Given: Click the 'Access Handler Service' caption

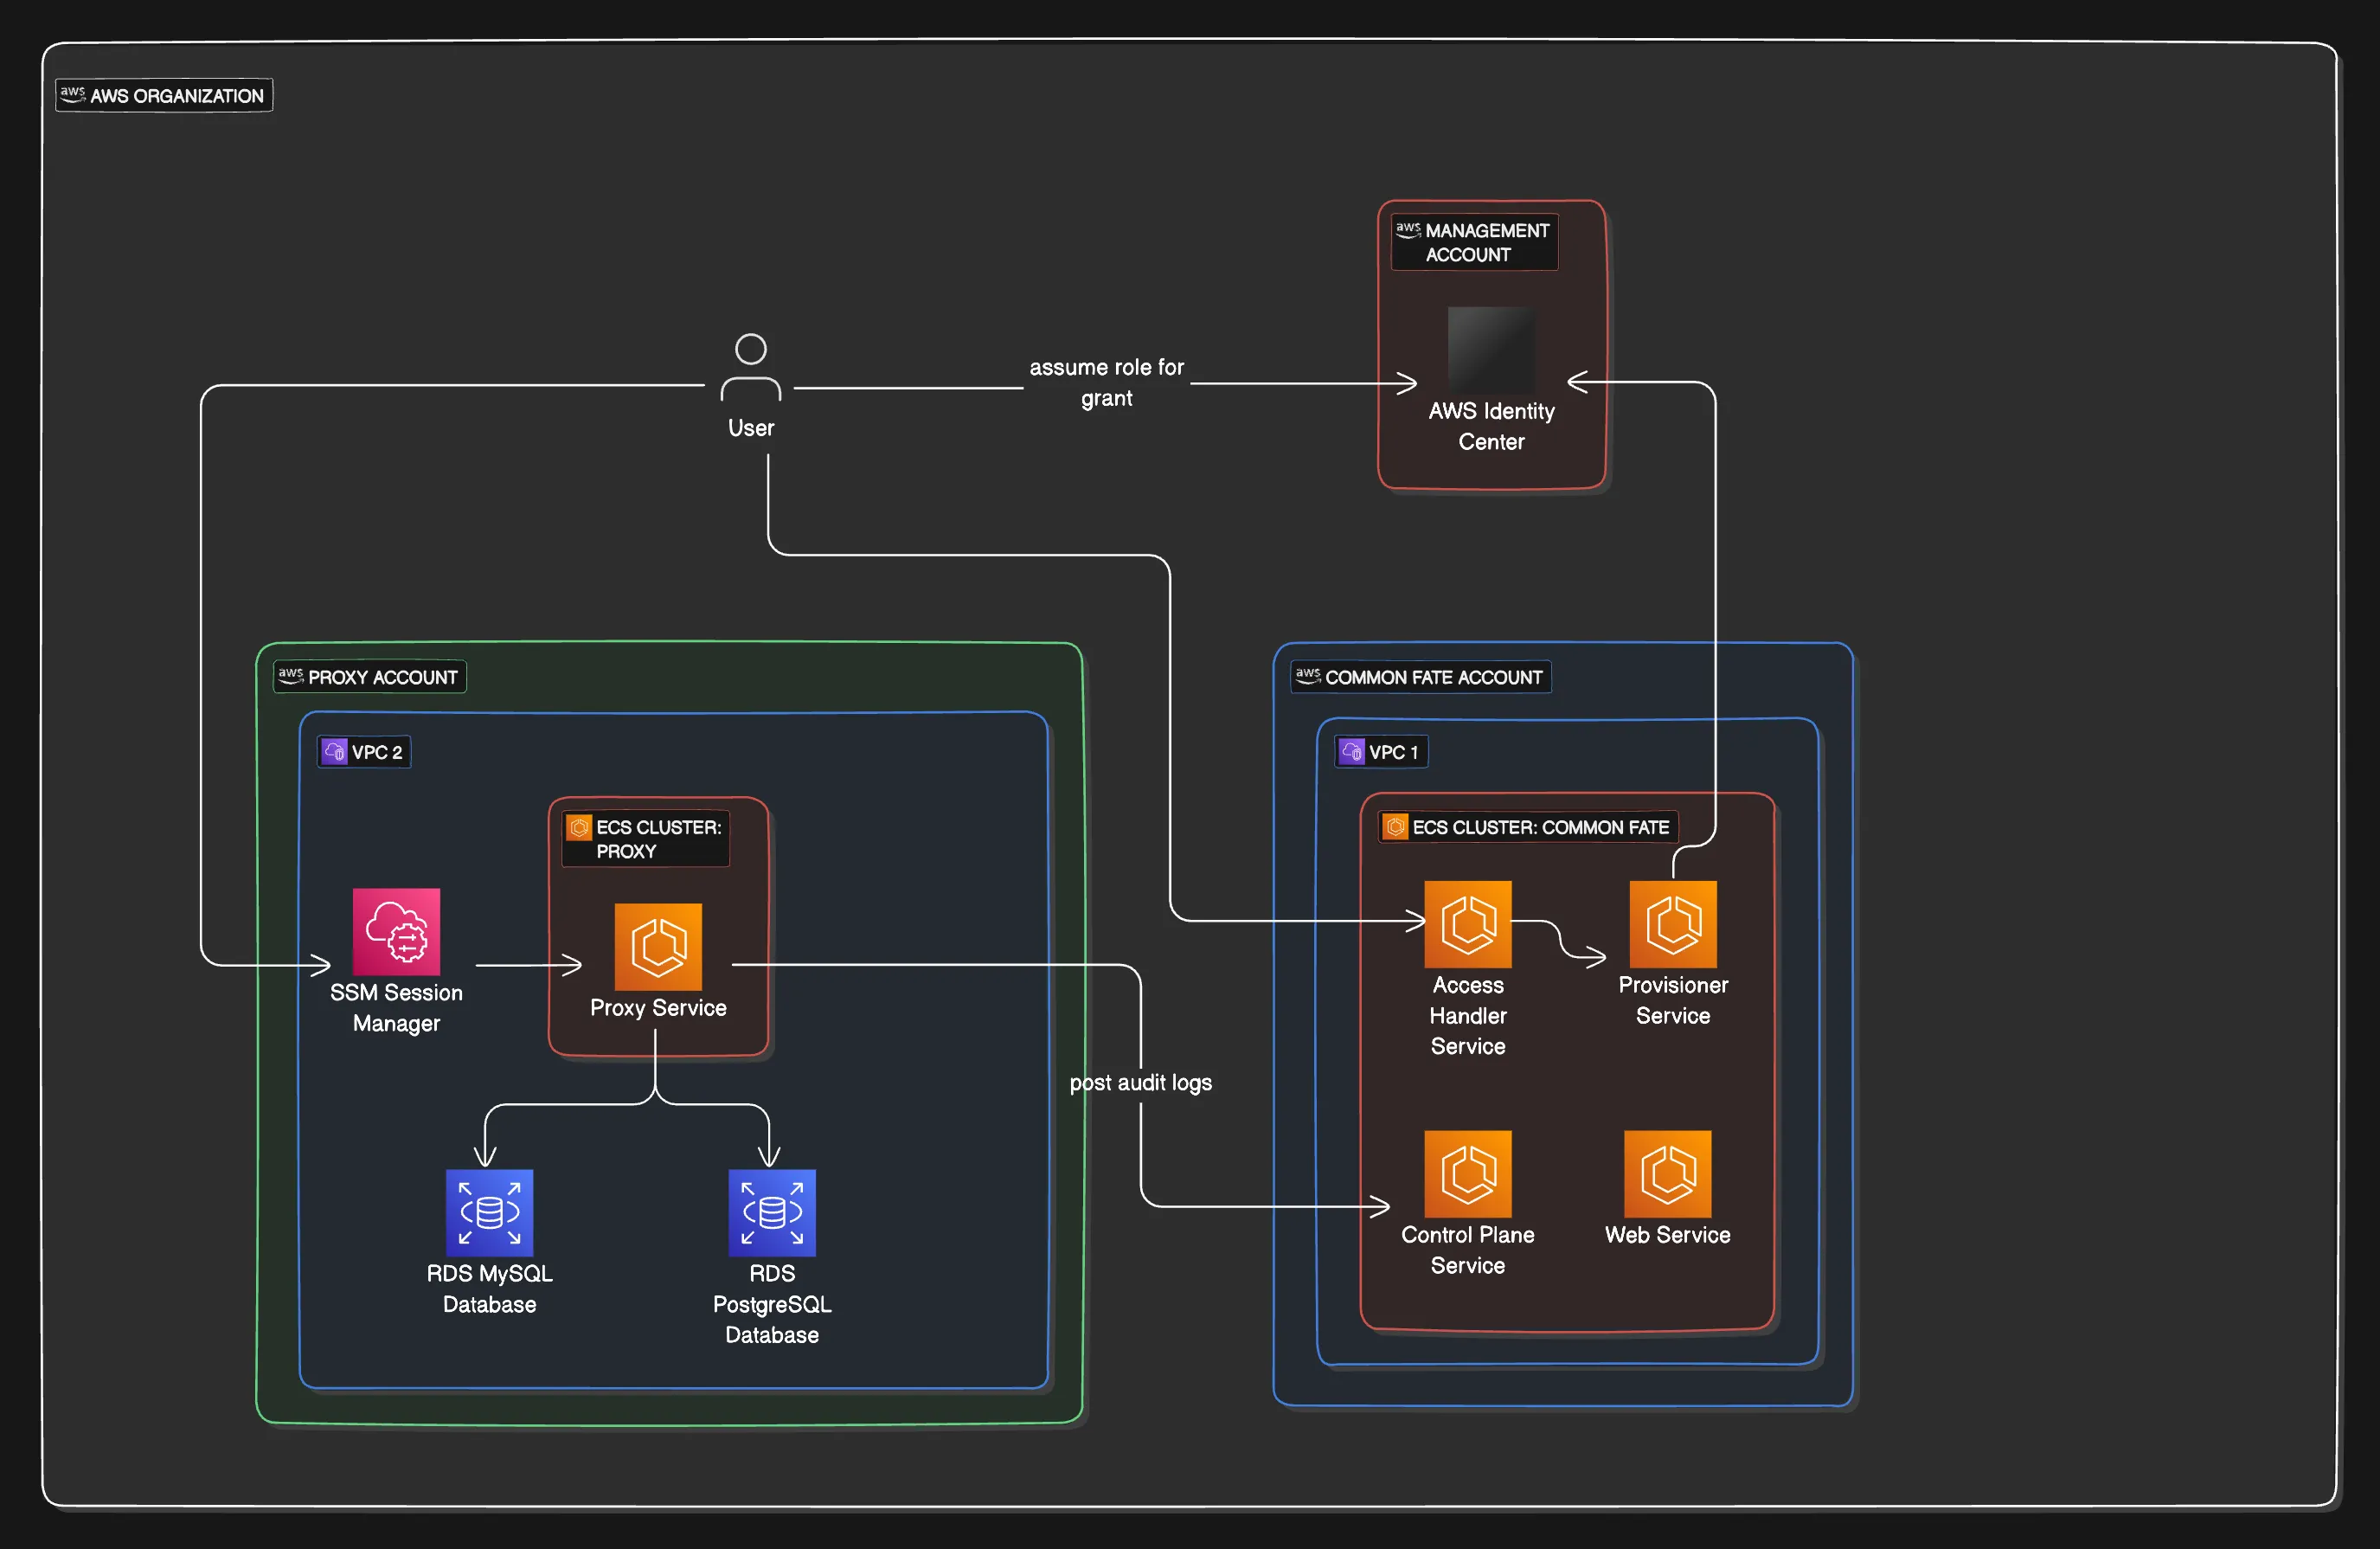Looking at the screenshot, I should click(x=1468, y=1015).
